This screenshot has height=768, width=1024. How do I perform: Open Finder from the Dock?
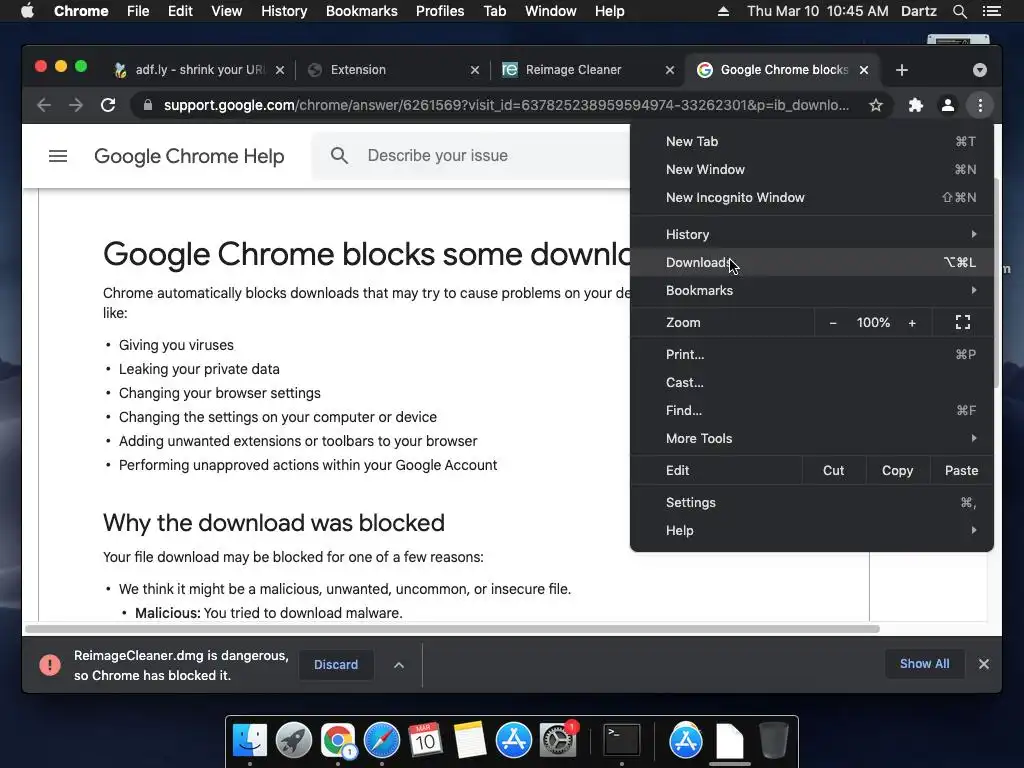[249, 741]
